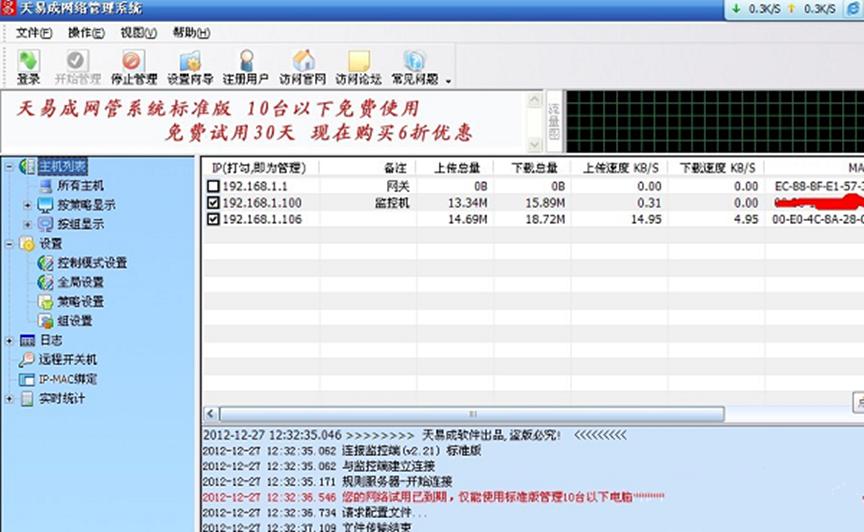Click the 实时统计 icon
864x532 pixels.
27,399
